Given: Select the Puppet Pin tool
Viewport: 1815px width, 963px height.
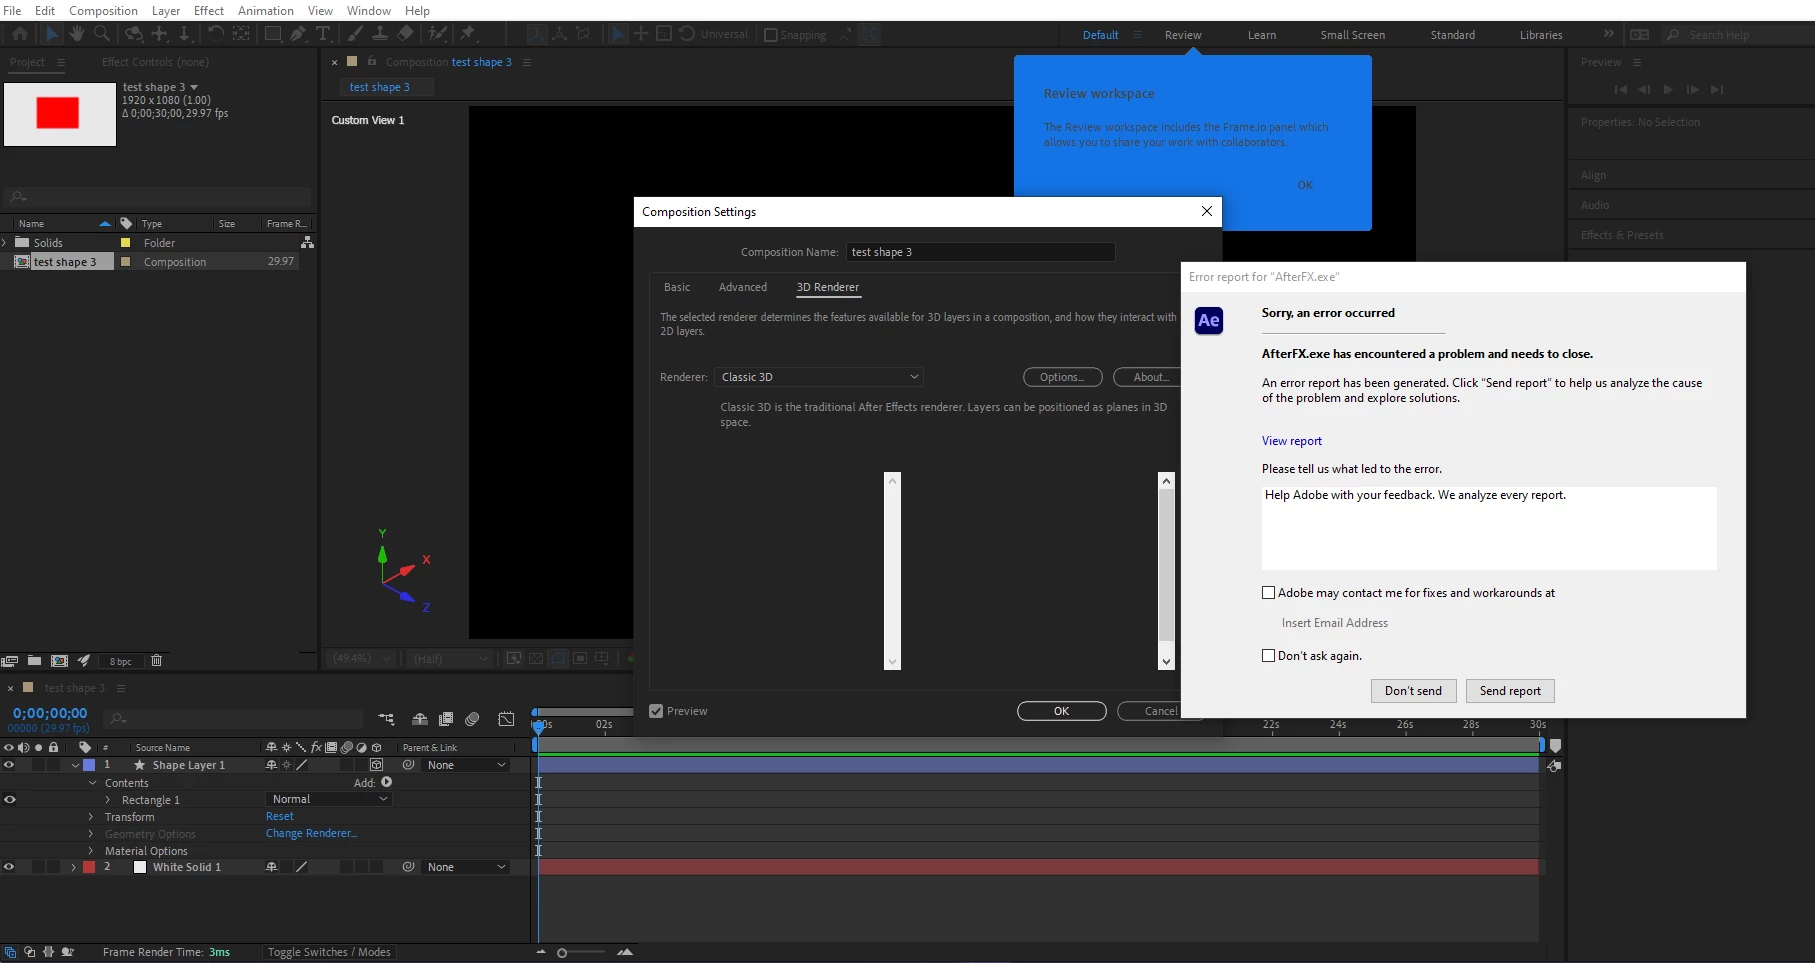Looking at the screenshot, I should click(468, 34).
